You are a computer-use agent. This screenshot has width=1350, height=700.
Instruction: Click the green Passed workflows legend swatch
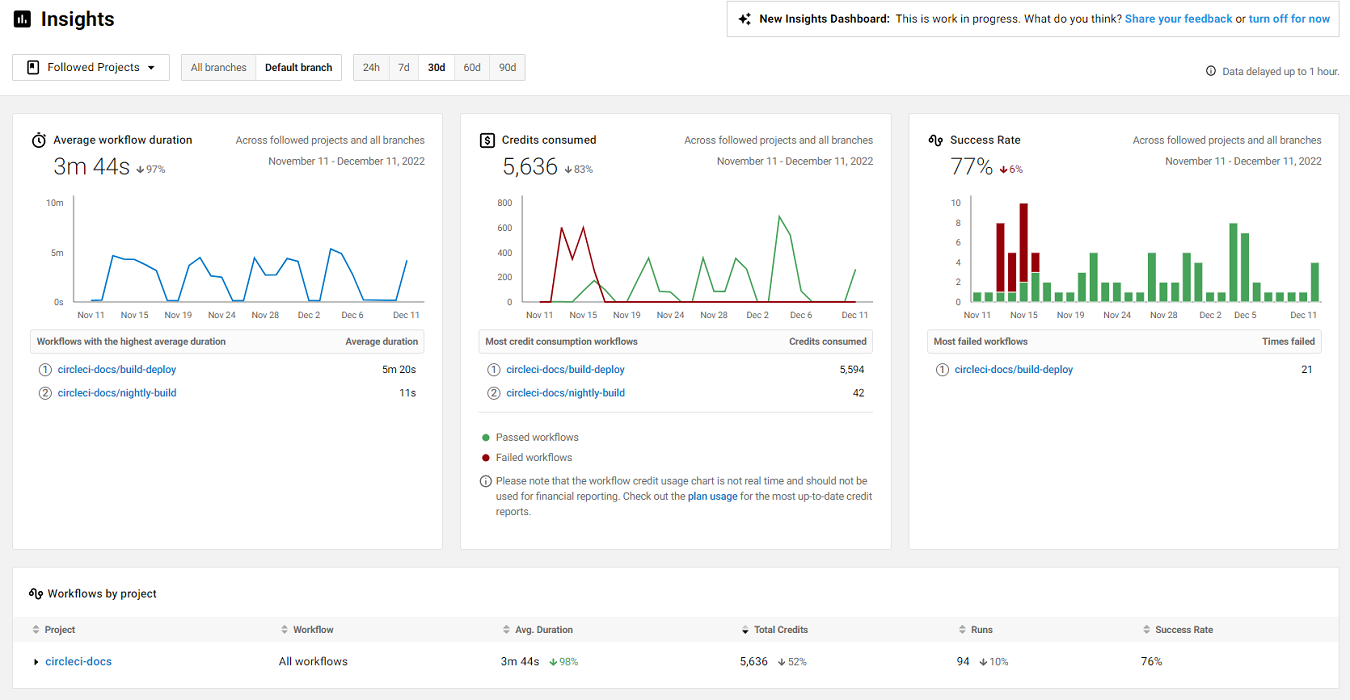click(x=486, y=436)
